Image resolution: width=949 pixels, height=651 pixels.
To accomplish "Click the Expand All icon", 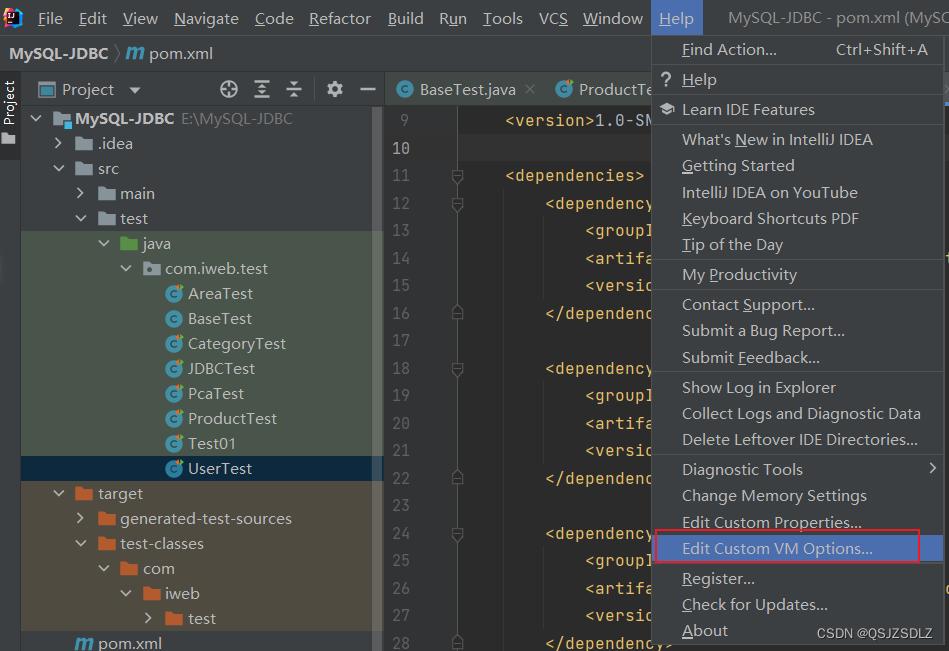I will (x=262, y=89).
